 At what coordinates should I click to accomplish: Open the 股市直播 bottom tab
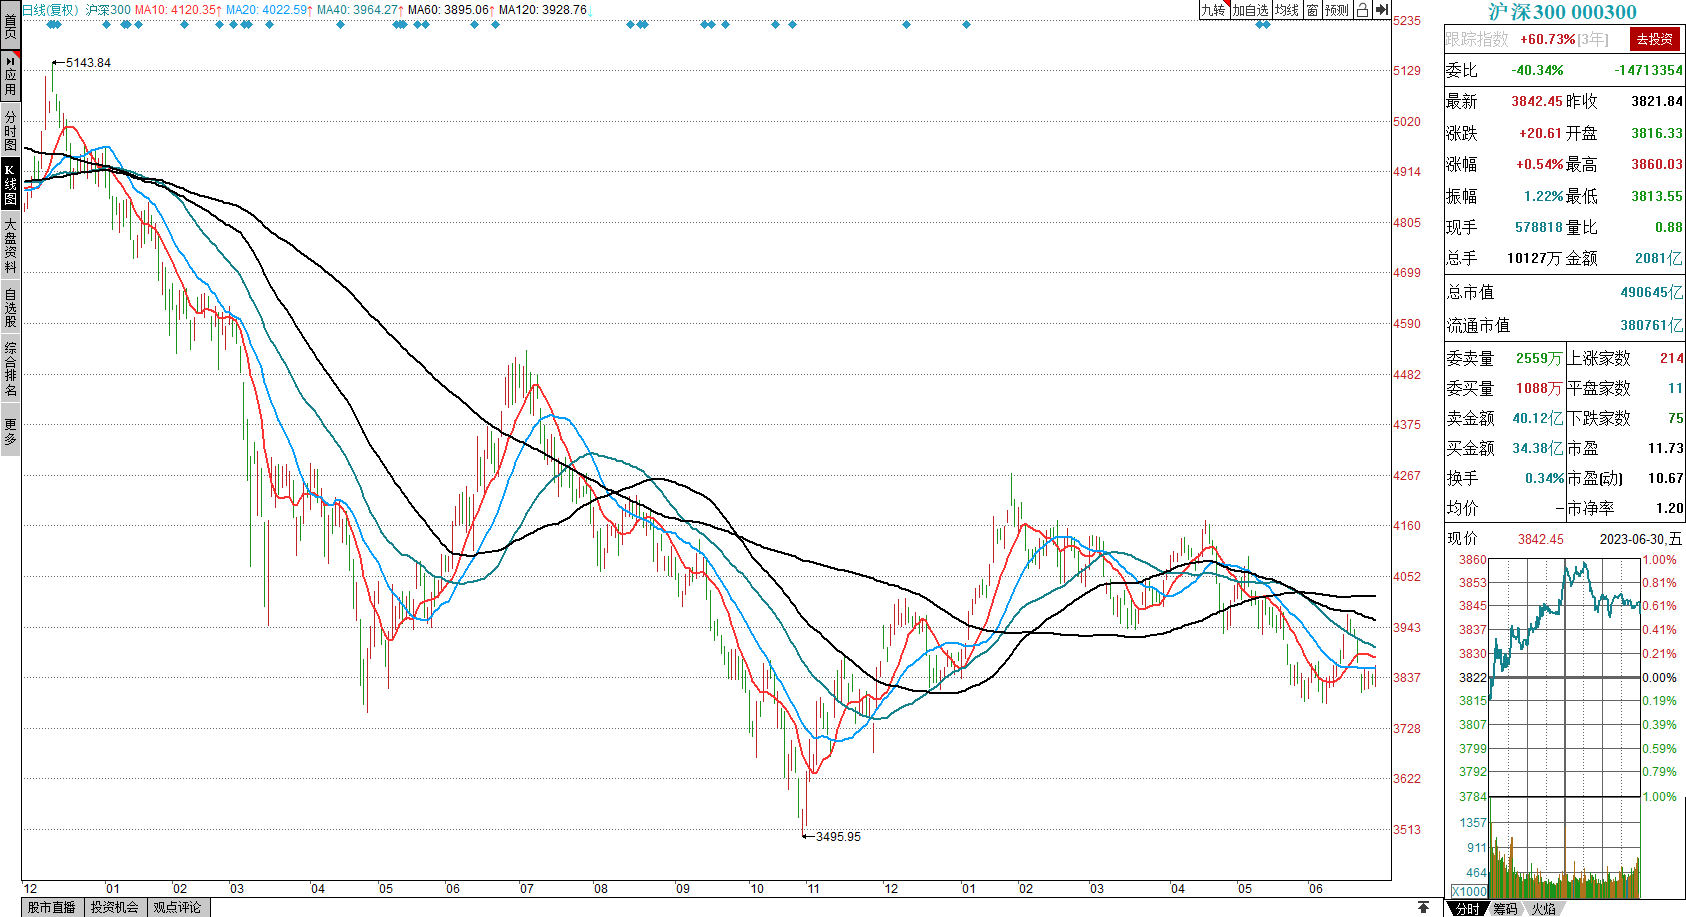point(51,907)
